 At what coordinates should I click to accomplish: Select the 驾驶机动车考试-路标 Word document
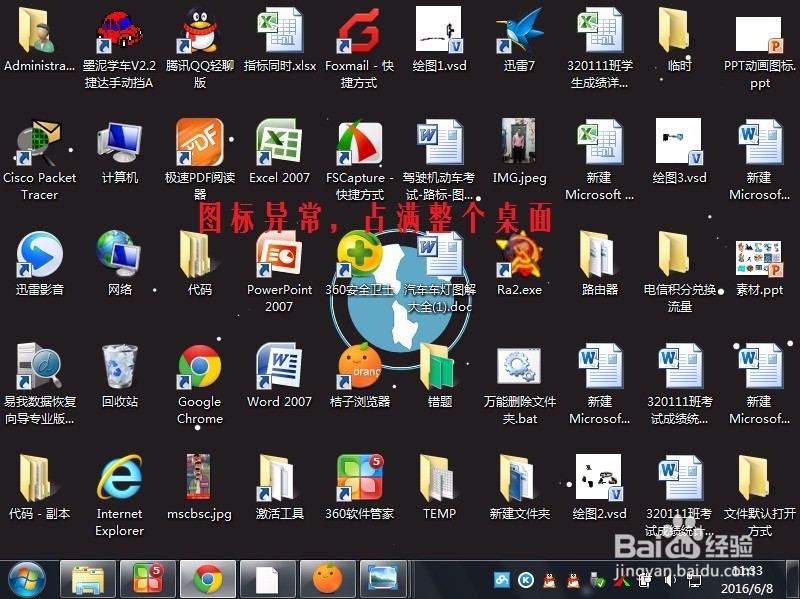pyautogui.click(x=439, y=143)
